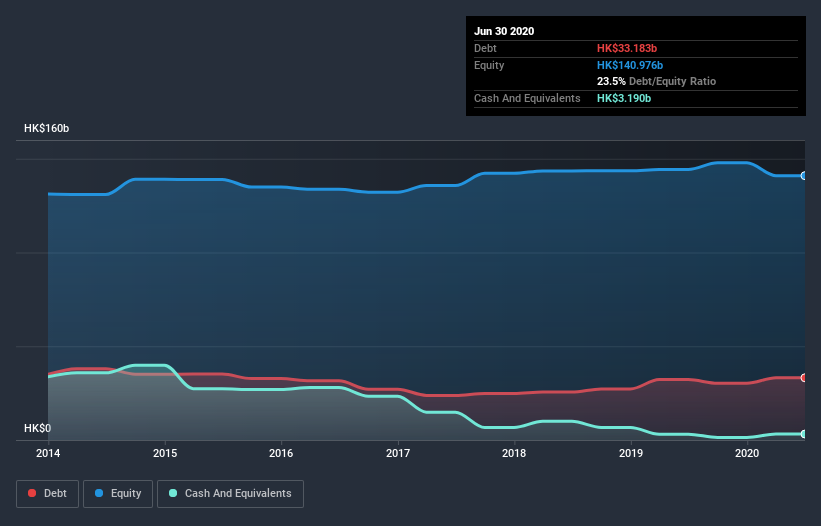Click the HK$0 y-axis label
Viewport: 821px width, 526px height.
(38, 428)
